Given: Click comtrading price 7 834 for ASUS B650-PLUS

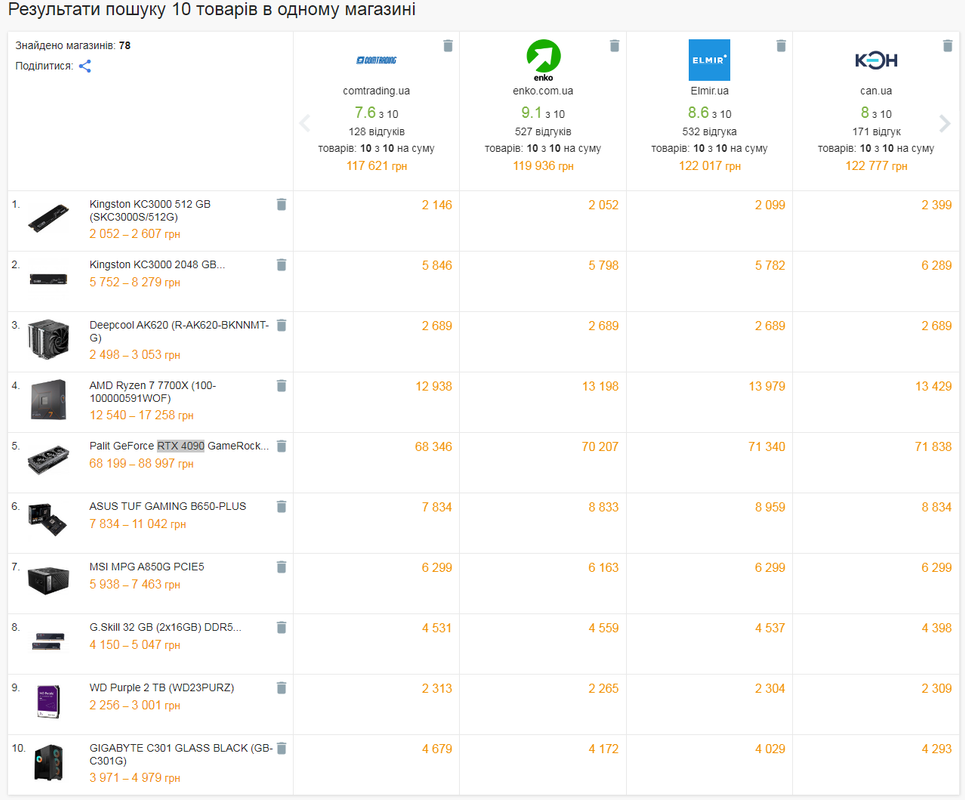Looking at the screenshot, I should pos(437,507).
